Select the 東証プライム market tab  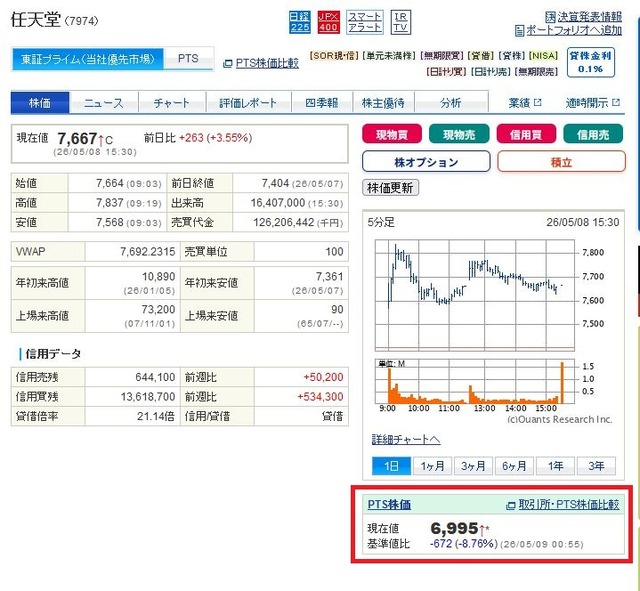pos(88,59)
